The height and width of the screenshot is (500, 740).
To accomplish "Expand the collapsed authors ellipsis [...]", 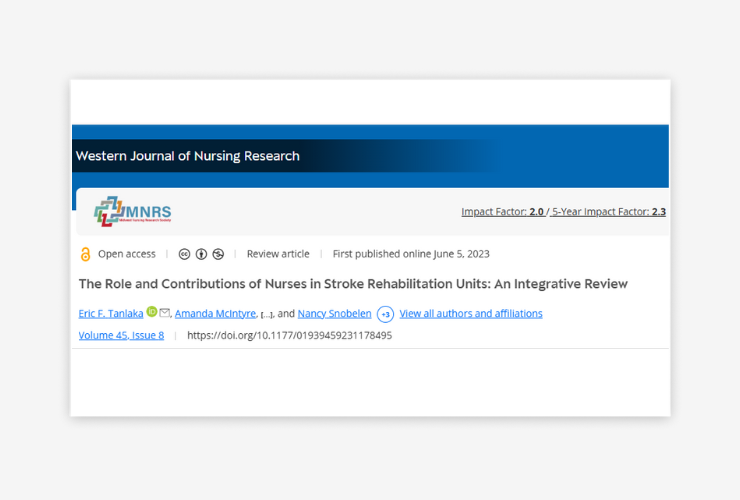I will pyautogui.click(x=267, y=314).
